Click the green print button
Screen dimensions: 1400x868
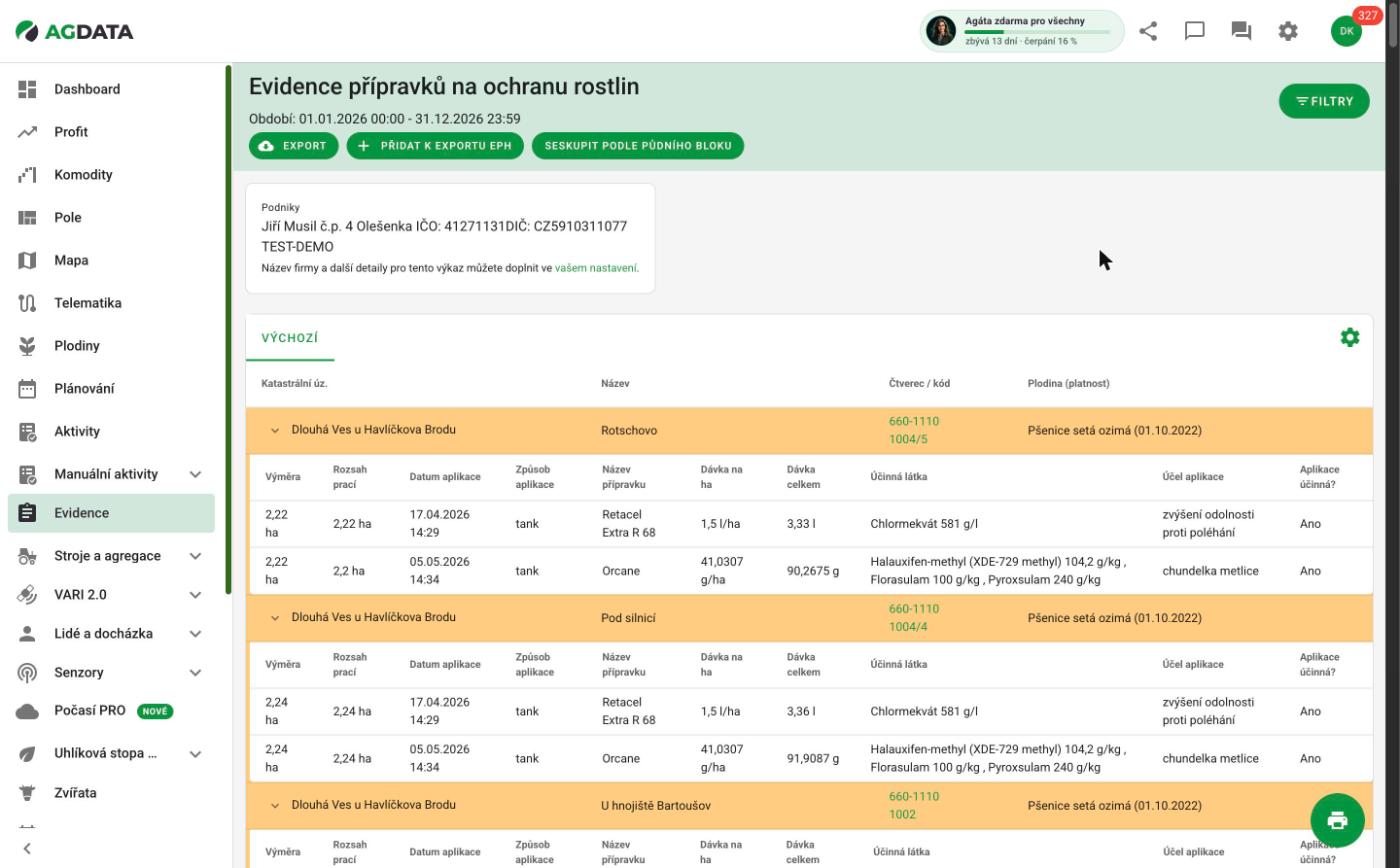(x=1337, y=820)
